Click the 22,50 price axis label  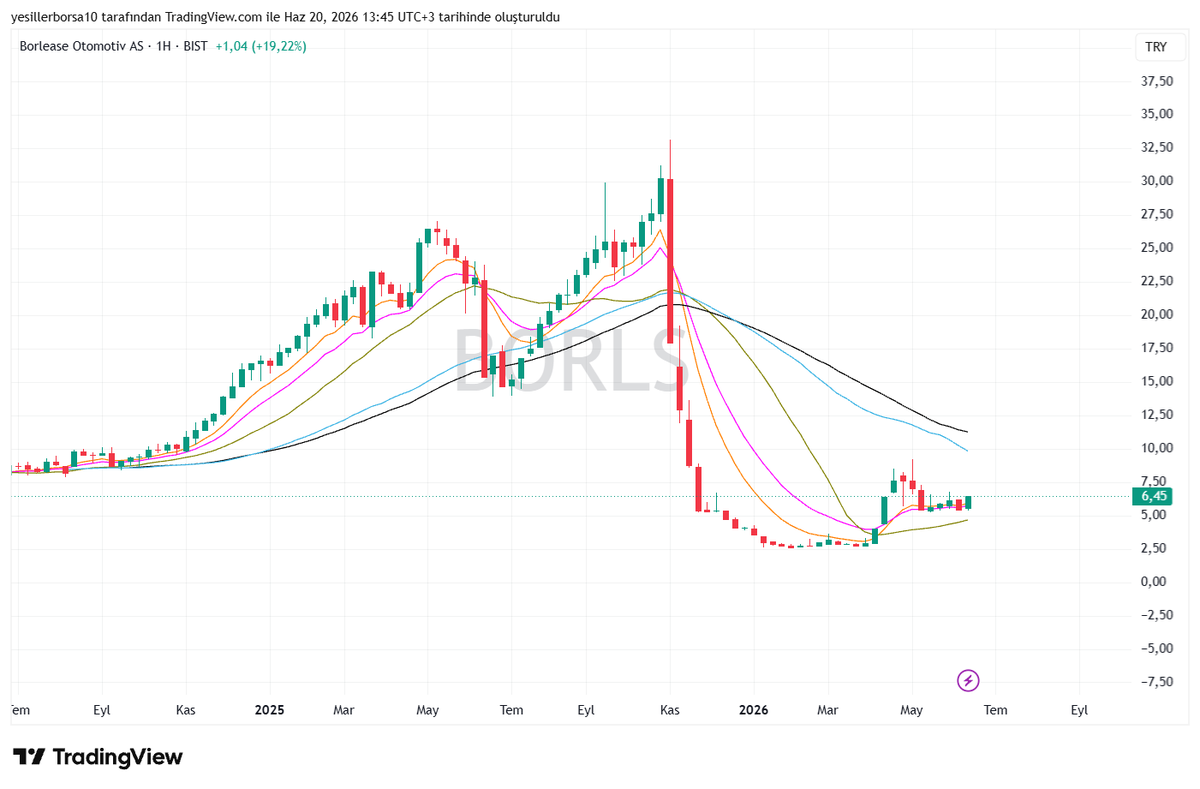tap(1157, 281)
